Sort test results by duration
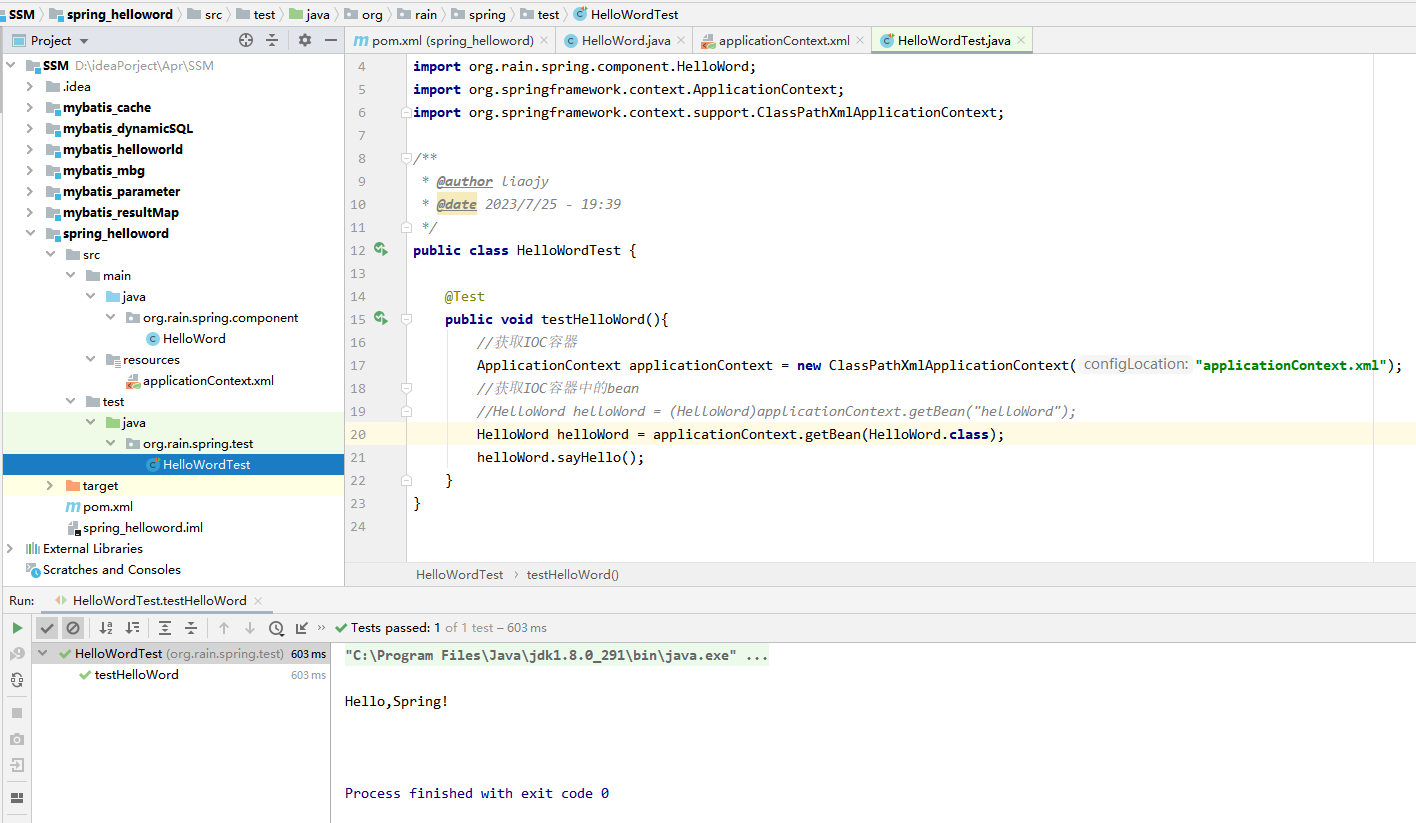 tap(132, 628)
